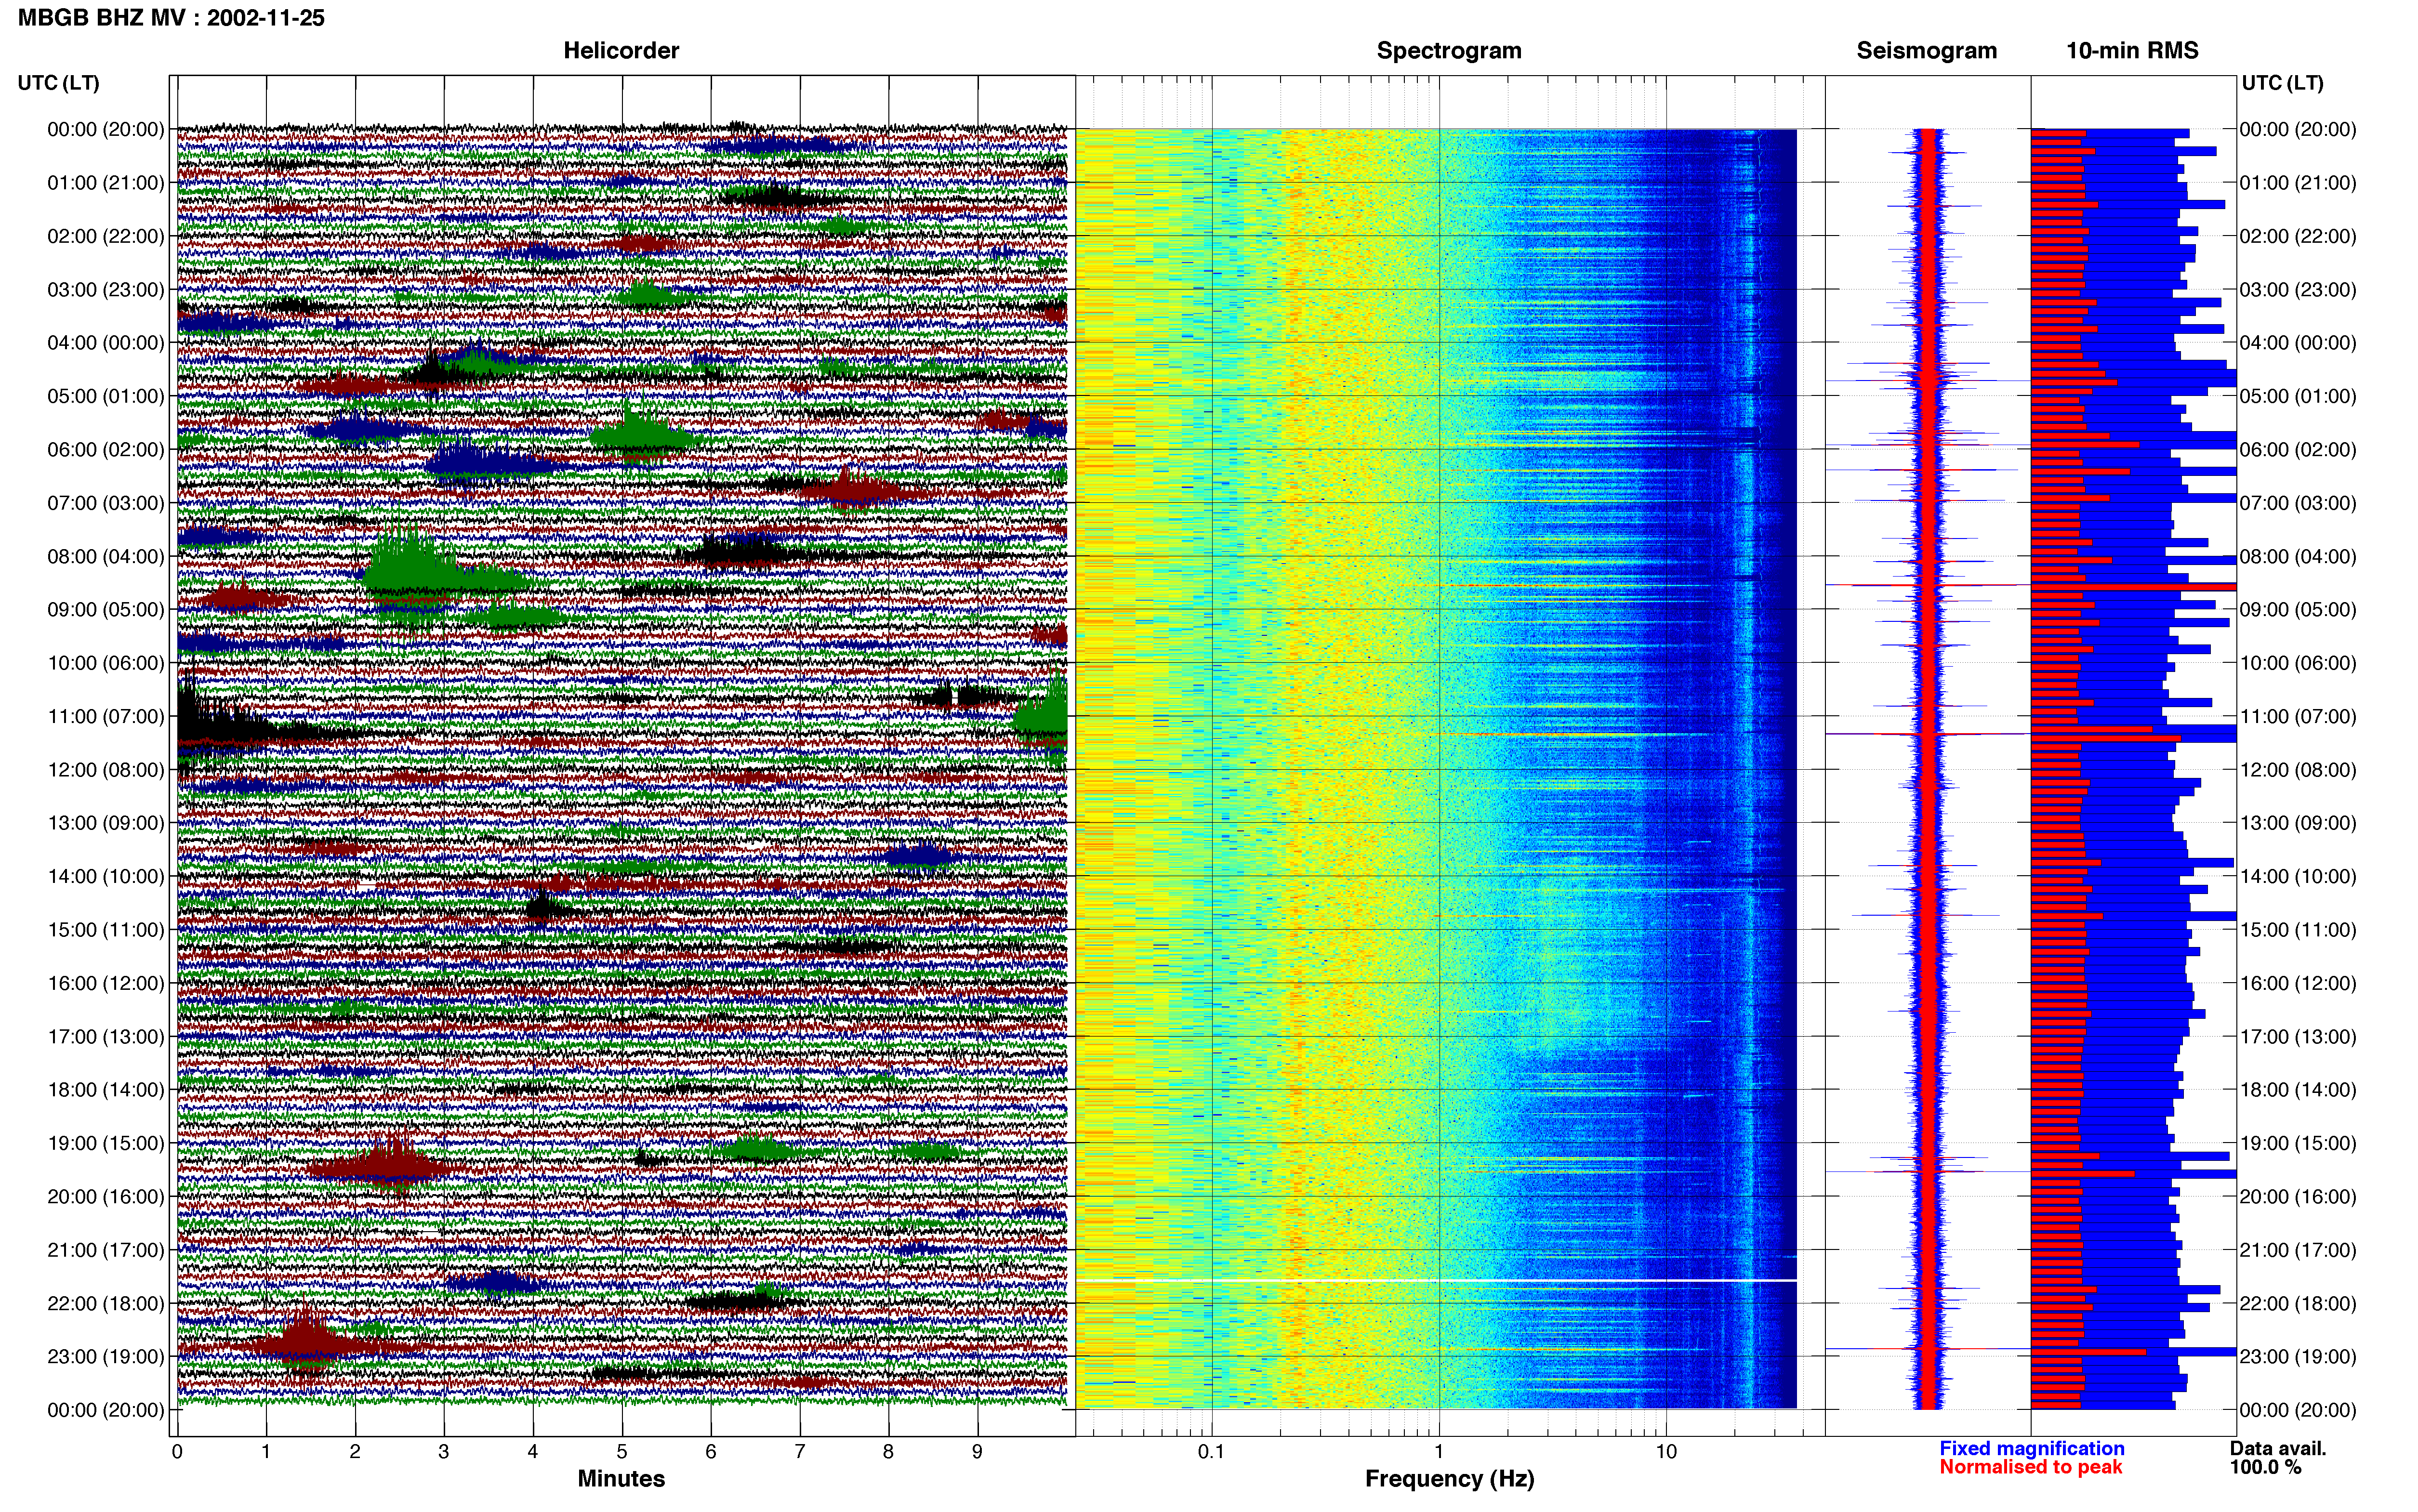Click the Fixed magnification legend text
This screenshot has width=2418, height=1512.
[2032, 1448]
